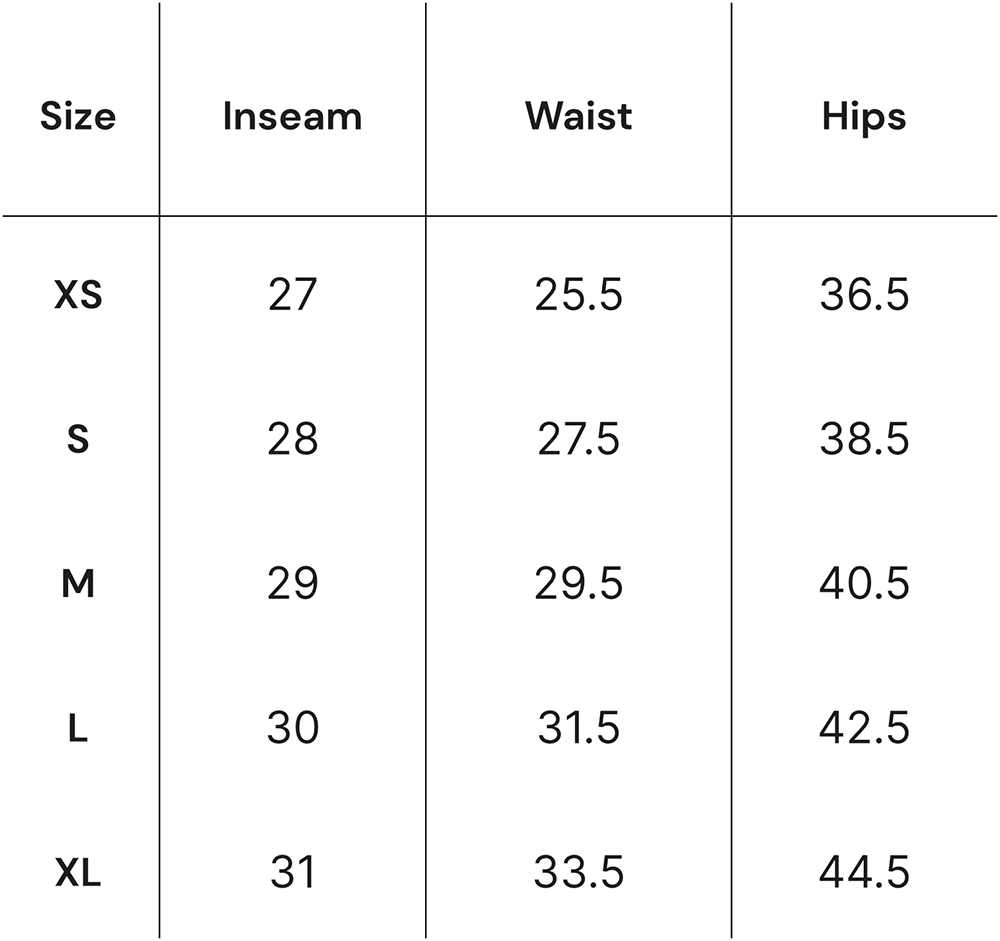Click the XL hips value 44.5
1000x941 pixels.
pyautogui.click(x=864, y=873)
